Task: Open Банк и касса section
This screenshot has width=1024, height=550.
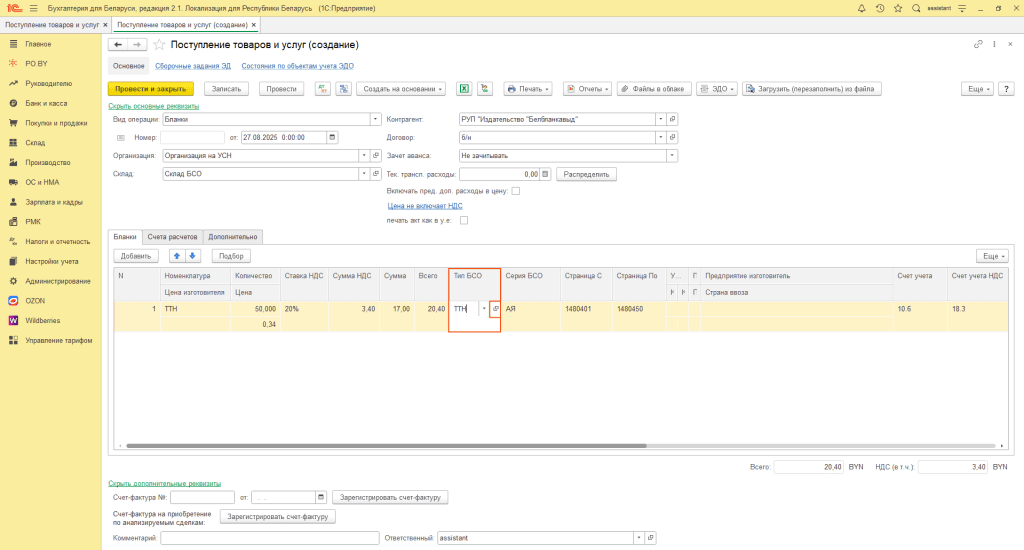Action: click(x=46, y=103)
